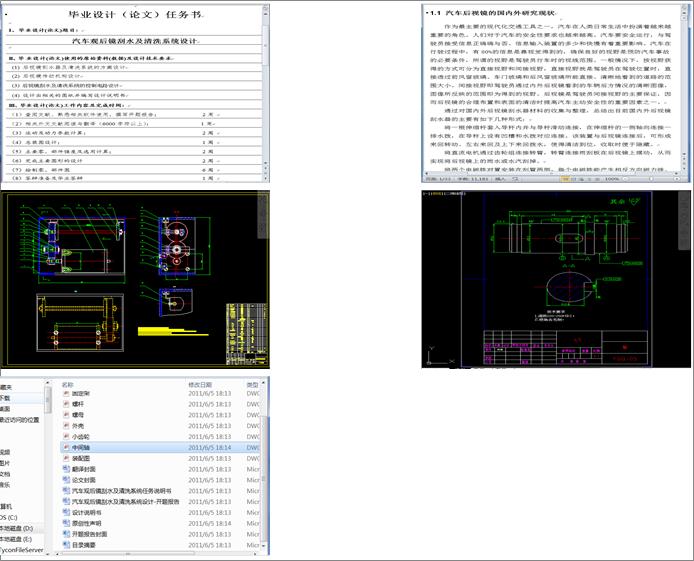This screenshot has height=561, width=694.
Task: Select the 原创性声明 file name
Action: pos(87,523)
